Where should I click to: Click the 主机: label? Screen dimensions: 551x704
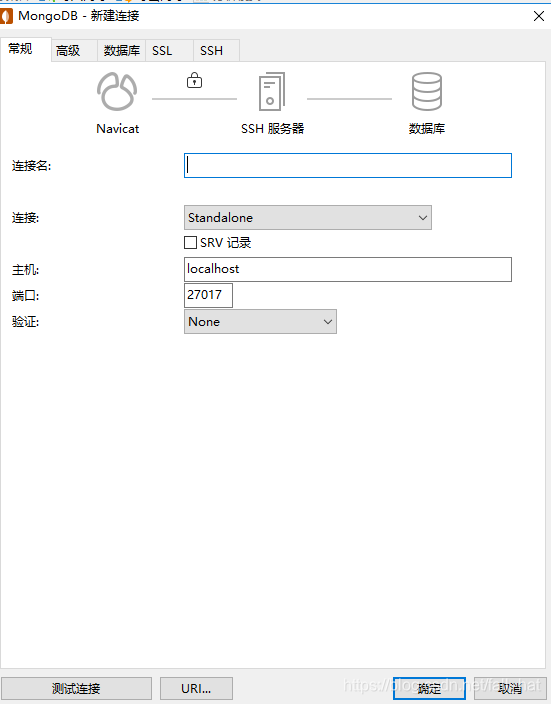(26, 270)
